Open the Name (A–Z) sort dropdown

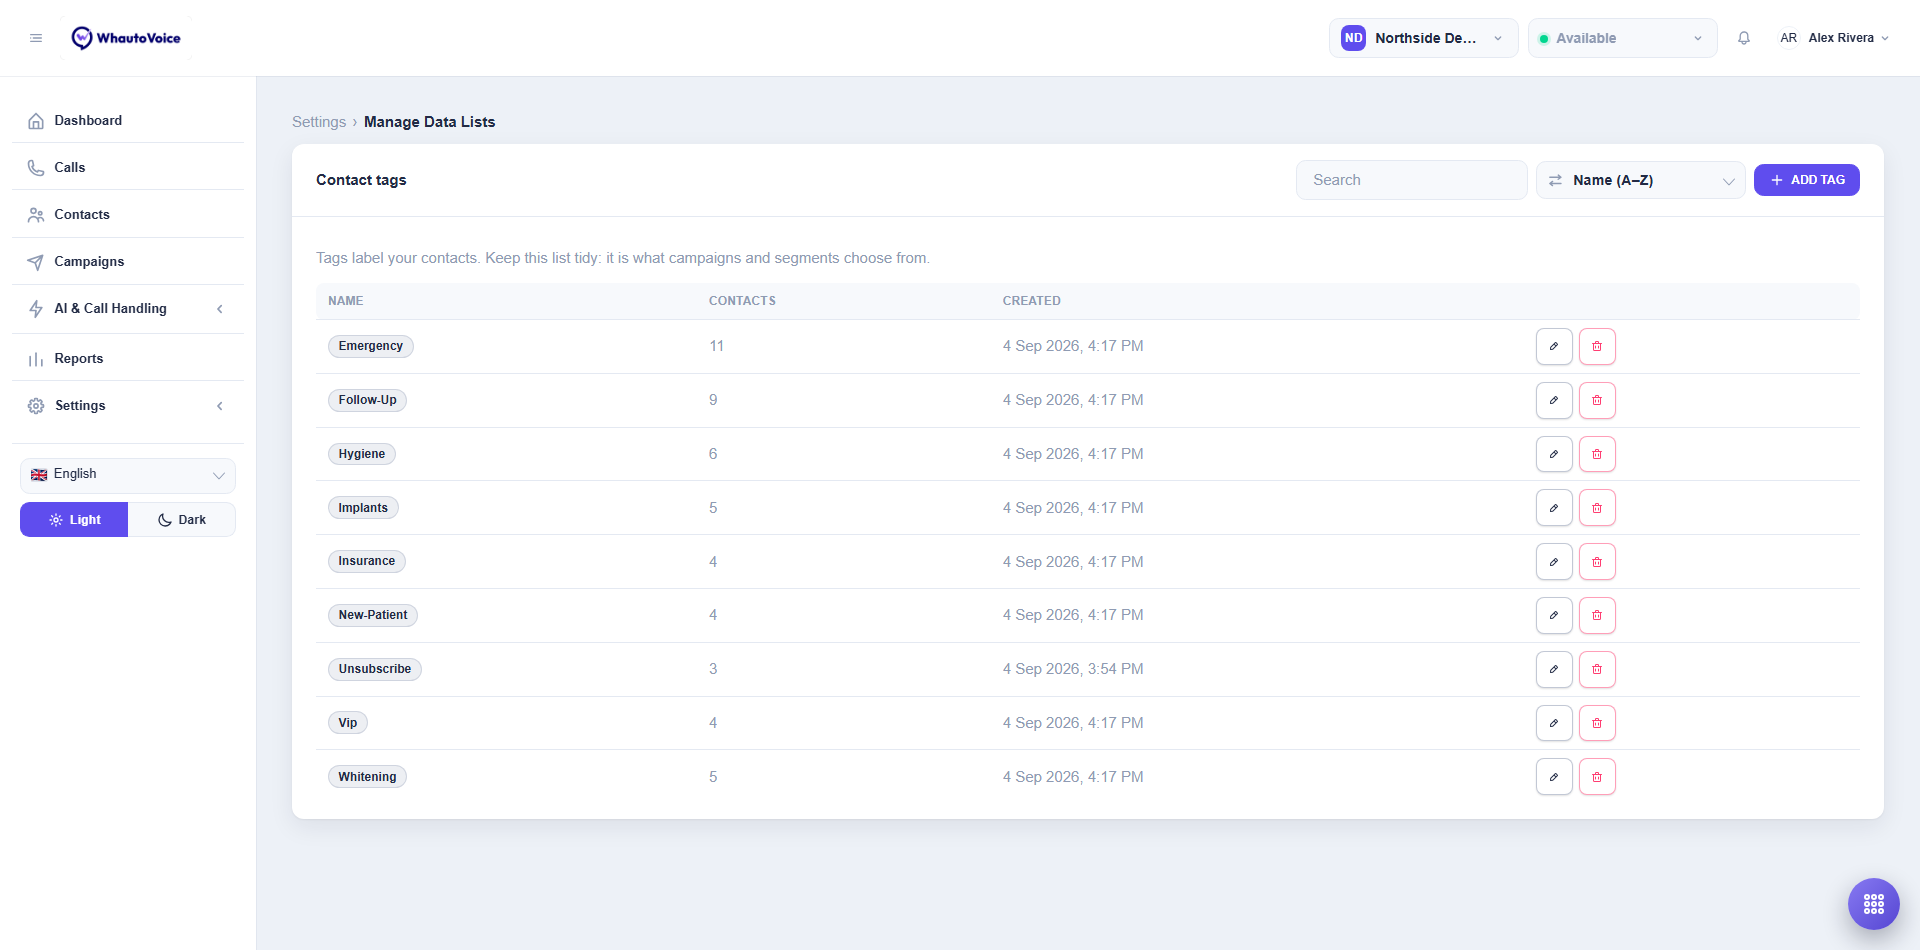pyautogui.click(x=1640, y=180)
